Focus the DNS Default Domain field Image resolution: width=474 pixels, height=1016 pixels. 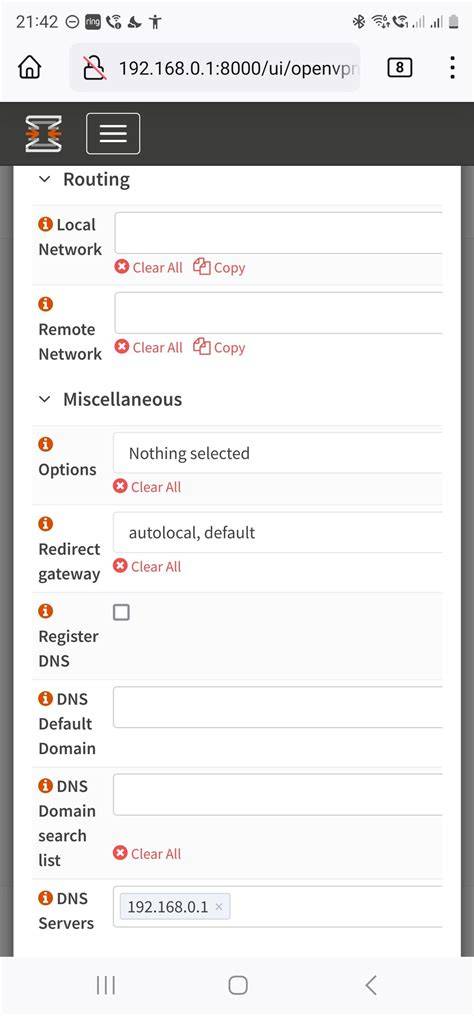pos(278,708)
